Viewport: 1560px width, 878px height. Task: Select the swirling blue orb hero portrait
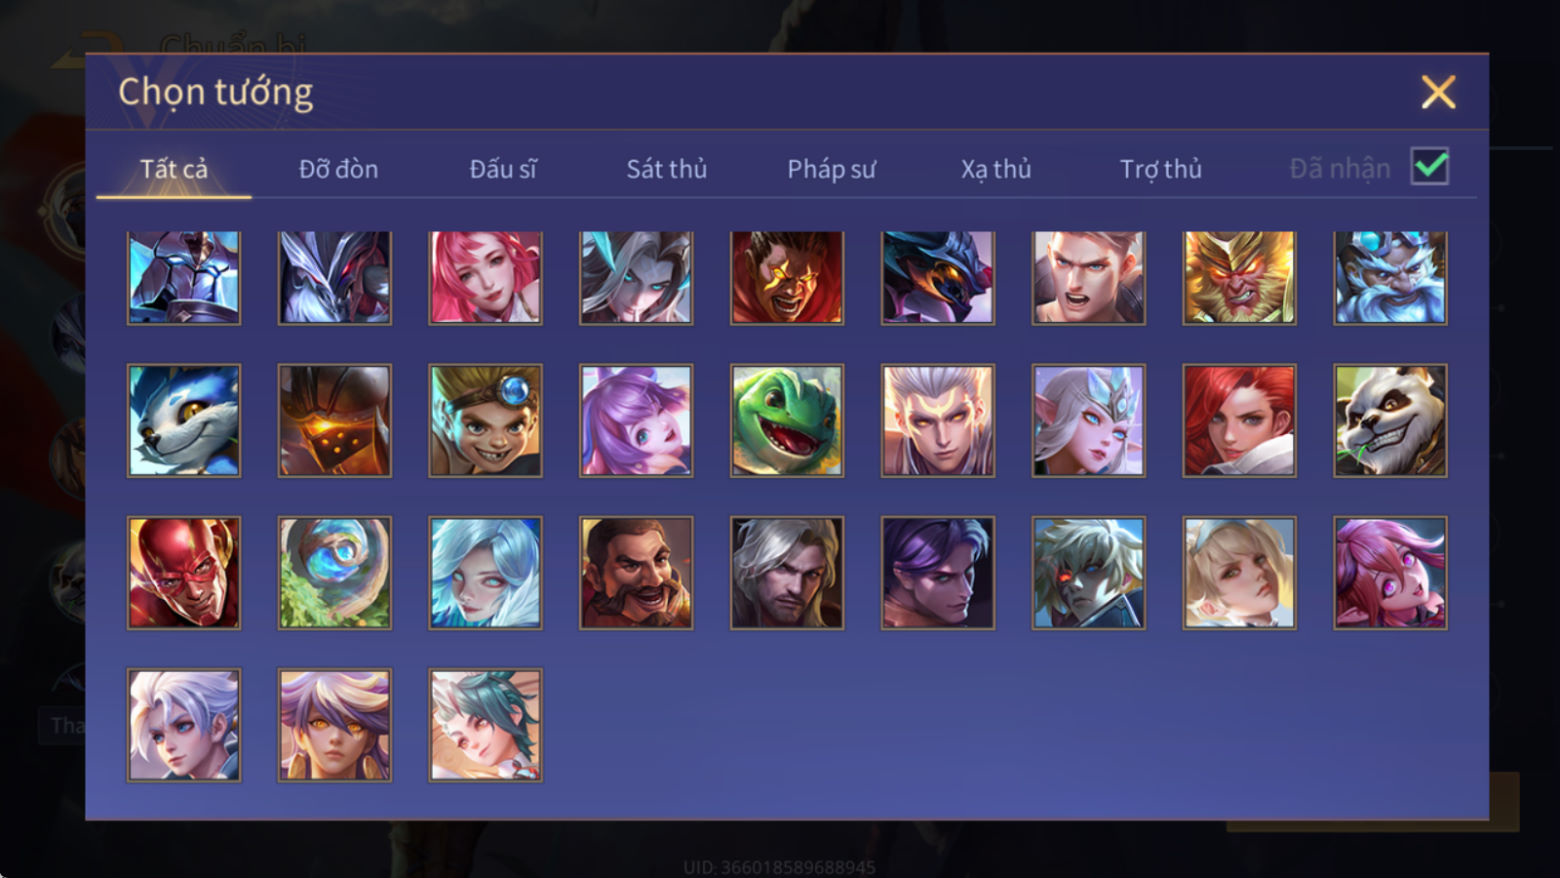pos(335,573)
